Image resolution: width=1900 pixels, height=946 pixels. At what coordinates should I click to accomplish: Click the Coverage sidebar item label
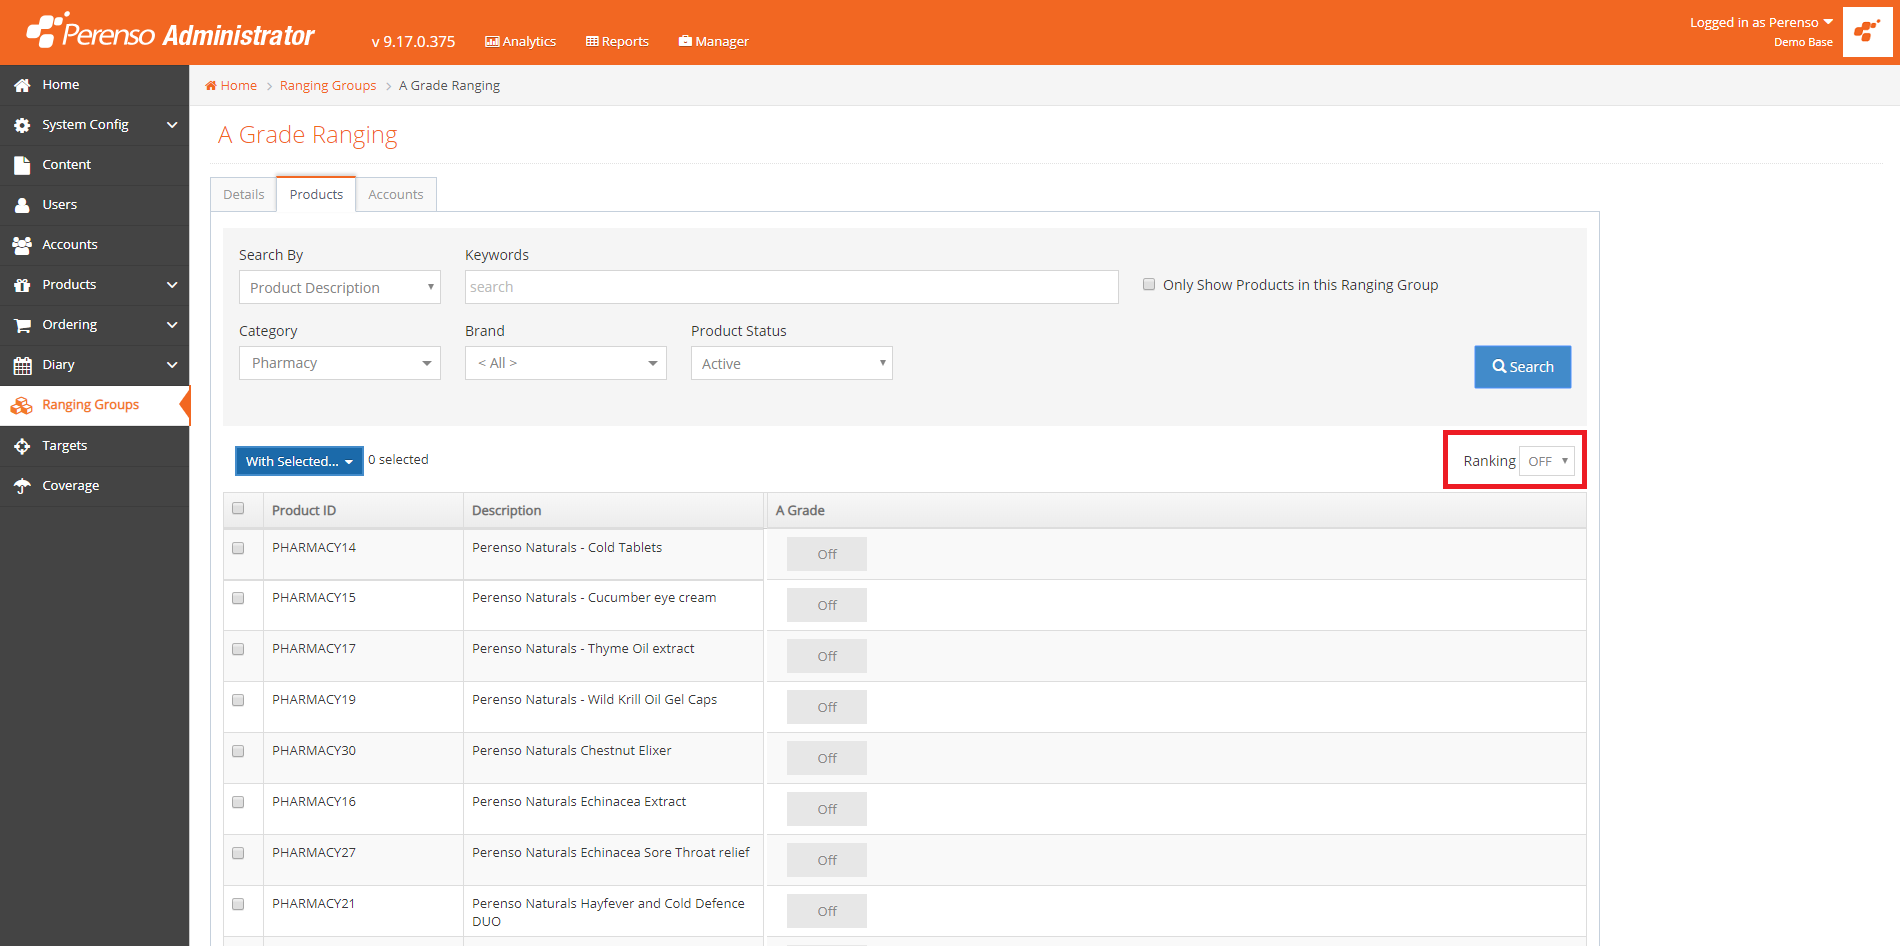(71, 486)
